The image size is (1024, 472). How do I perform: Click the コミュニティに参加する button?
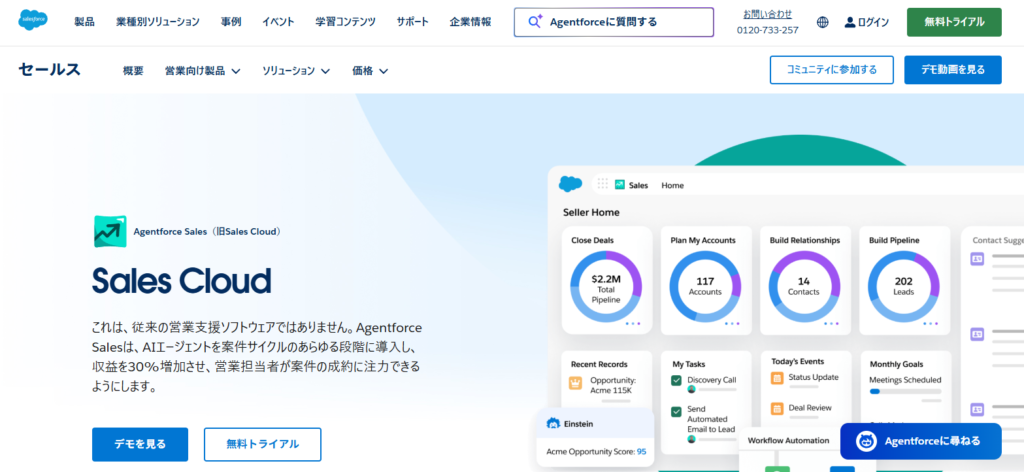coord(831,70)
